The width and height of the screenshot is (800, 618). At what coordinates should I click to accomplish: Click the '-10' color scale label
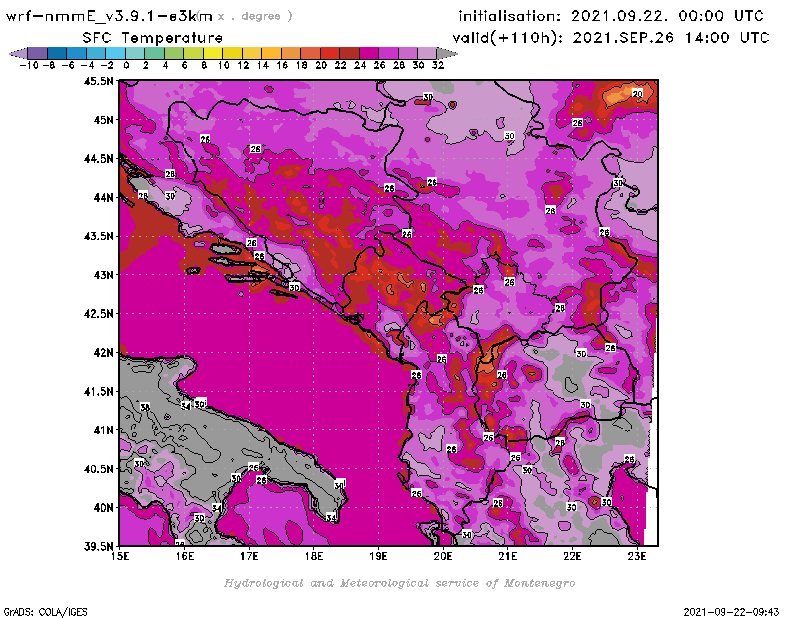[29, 65]
